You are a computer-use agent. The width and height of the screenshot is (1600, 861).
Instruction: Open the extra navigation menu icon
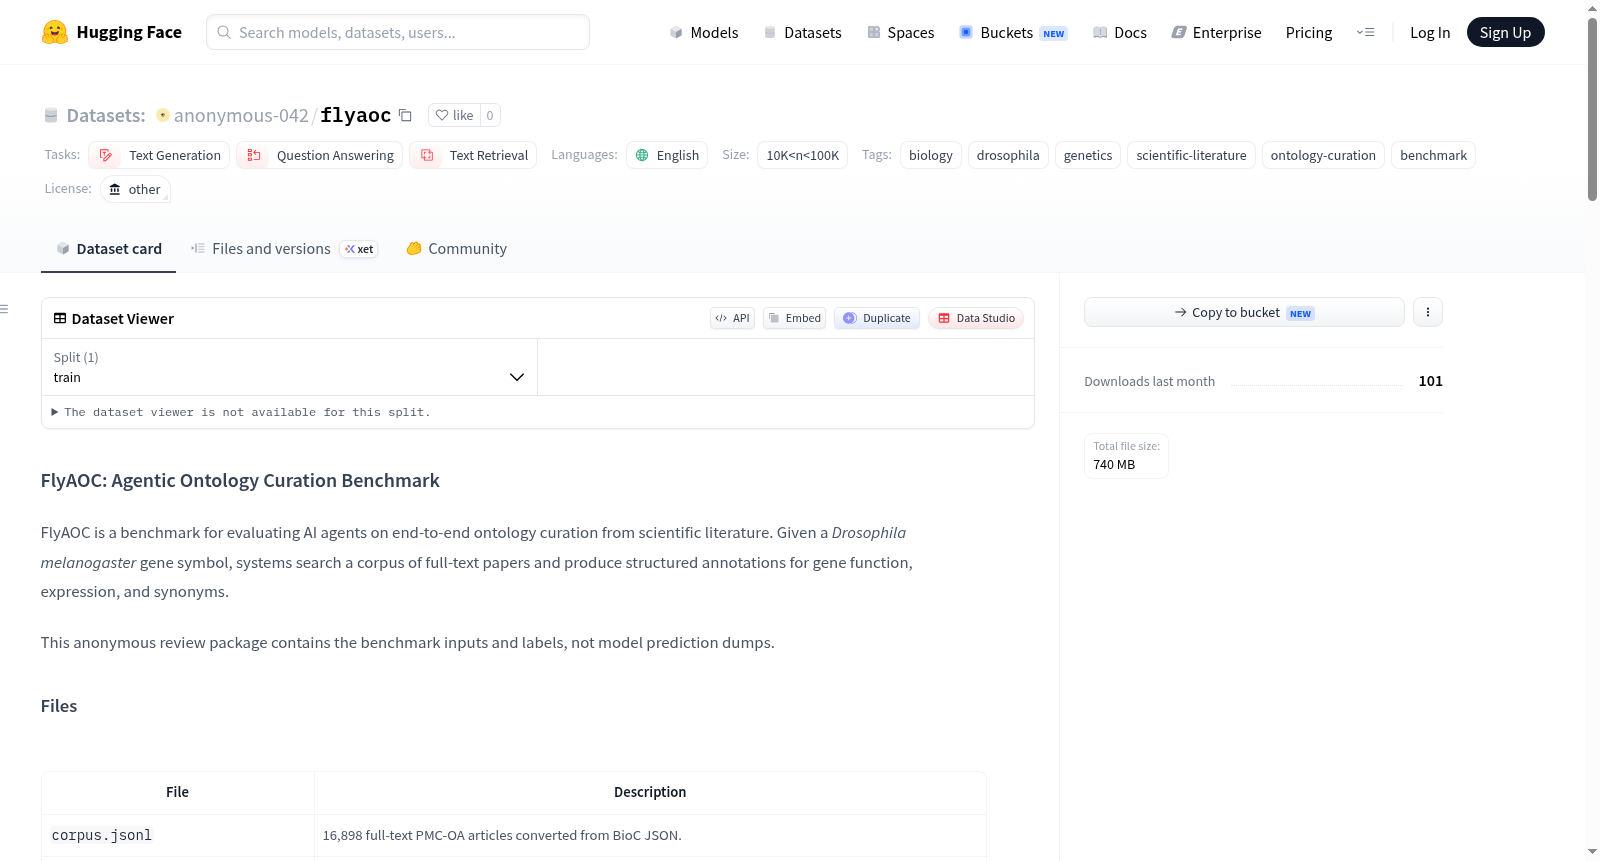(x=1365, y=32)
